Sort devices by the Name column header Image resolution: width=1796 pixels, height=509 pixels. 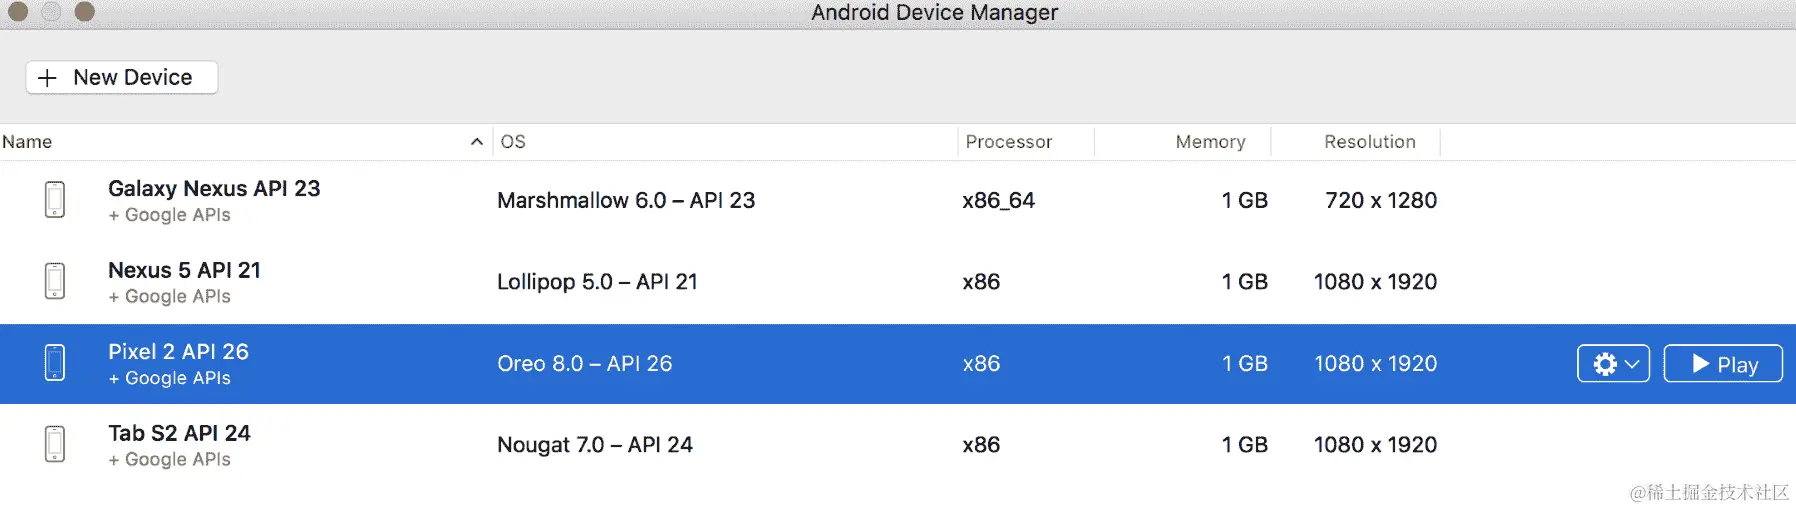(245, 142)
